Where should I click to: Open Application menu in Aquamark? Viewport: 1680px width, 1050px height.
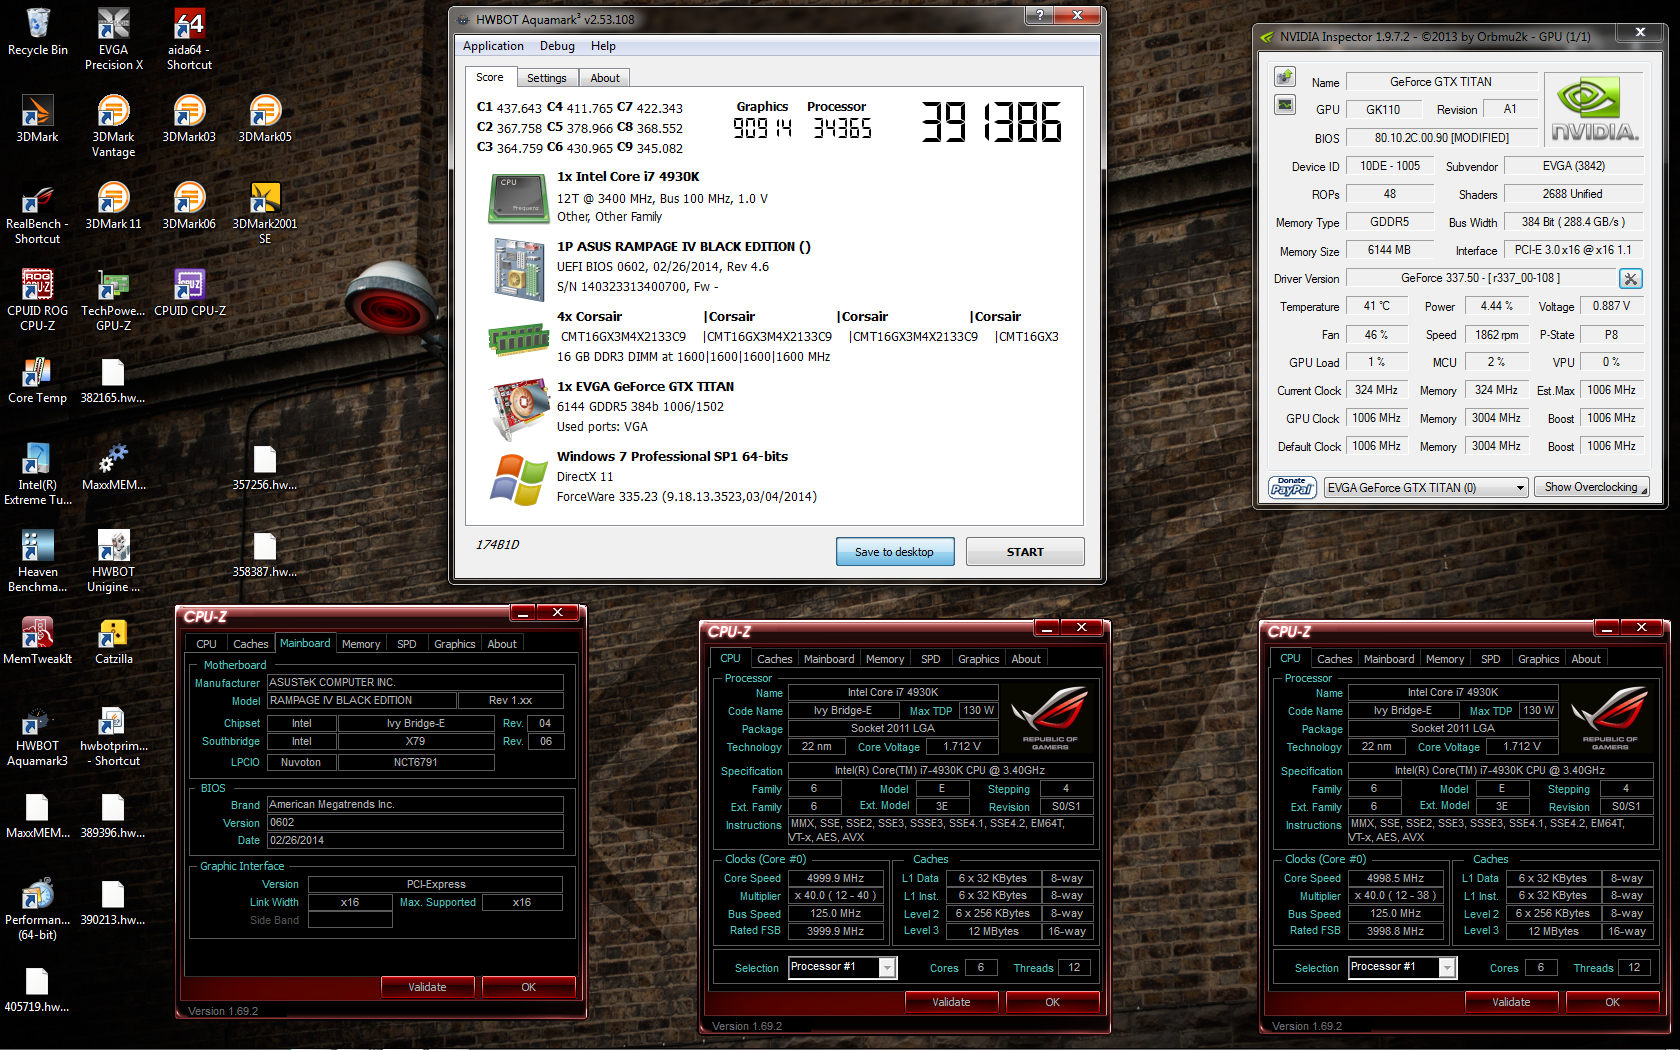click(493, 46)
